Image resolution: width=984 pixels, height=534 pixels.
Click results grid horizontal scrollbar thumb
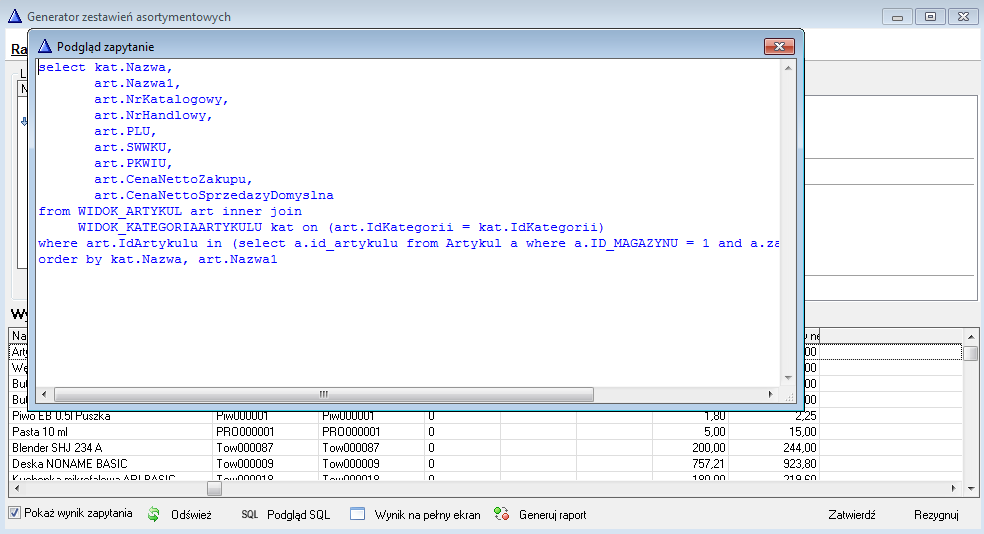click(215, 488)
